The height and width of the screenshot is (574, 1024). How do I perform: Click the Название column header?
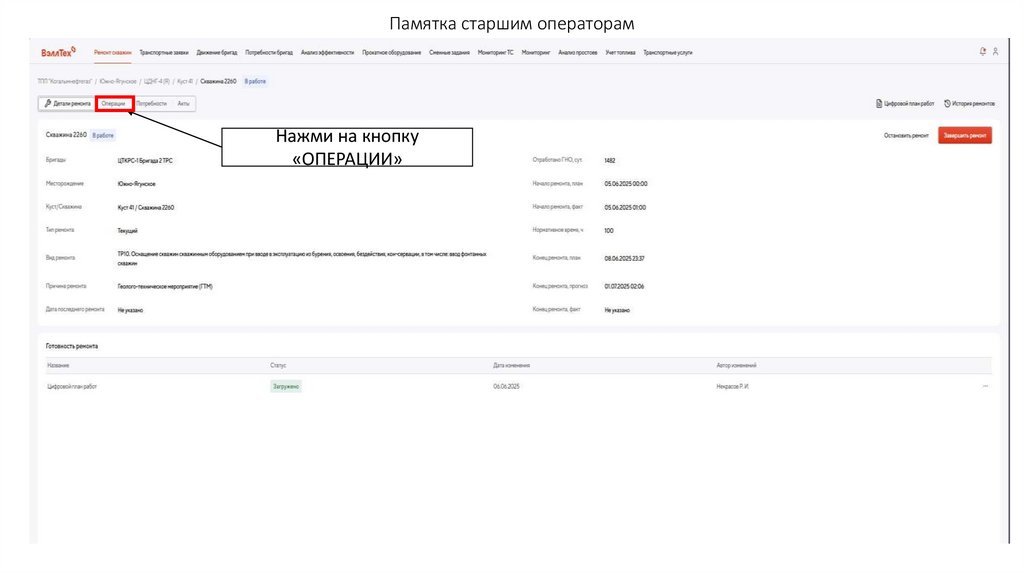58,365
